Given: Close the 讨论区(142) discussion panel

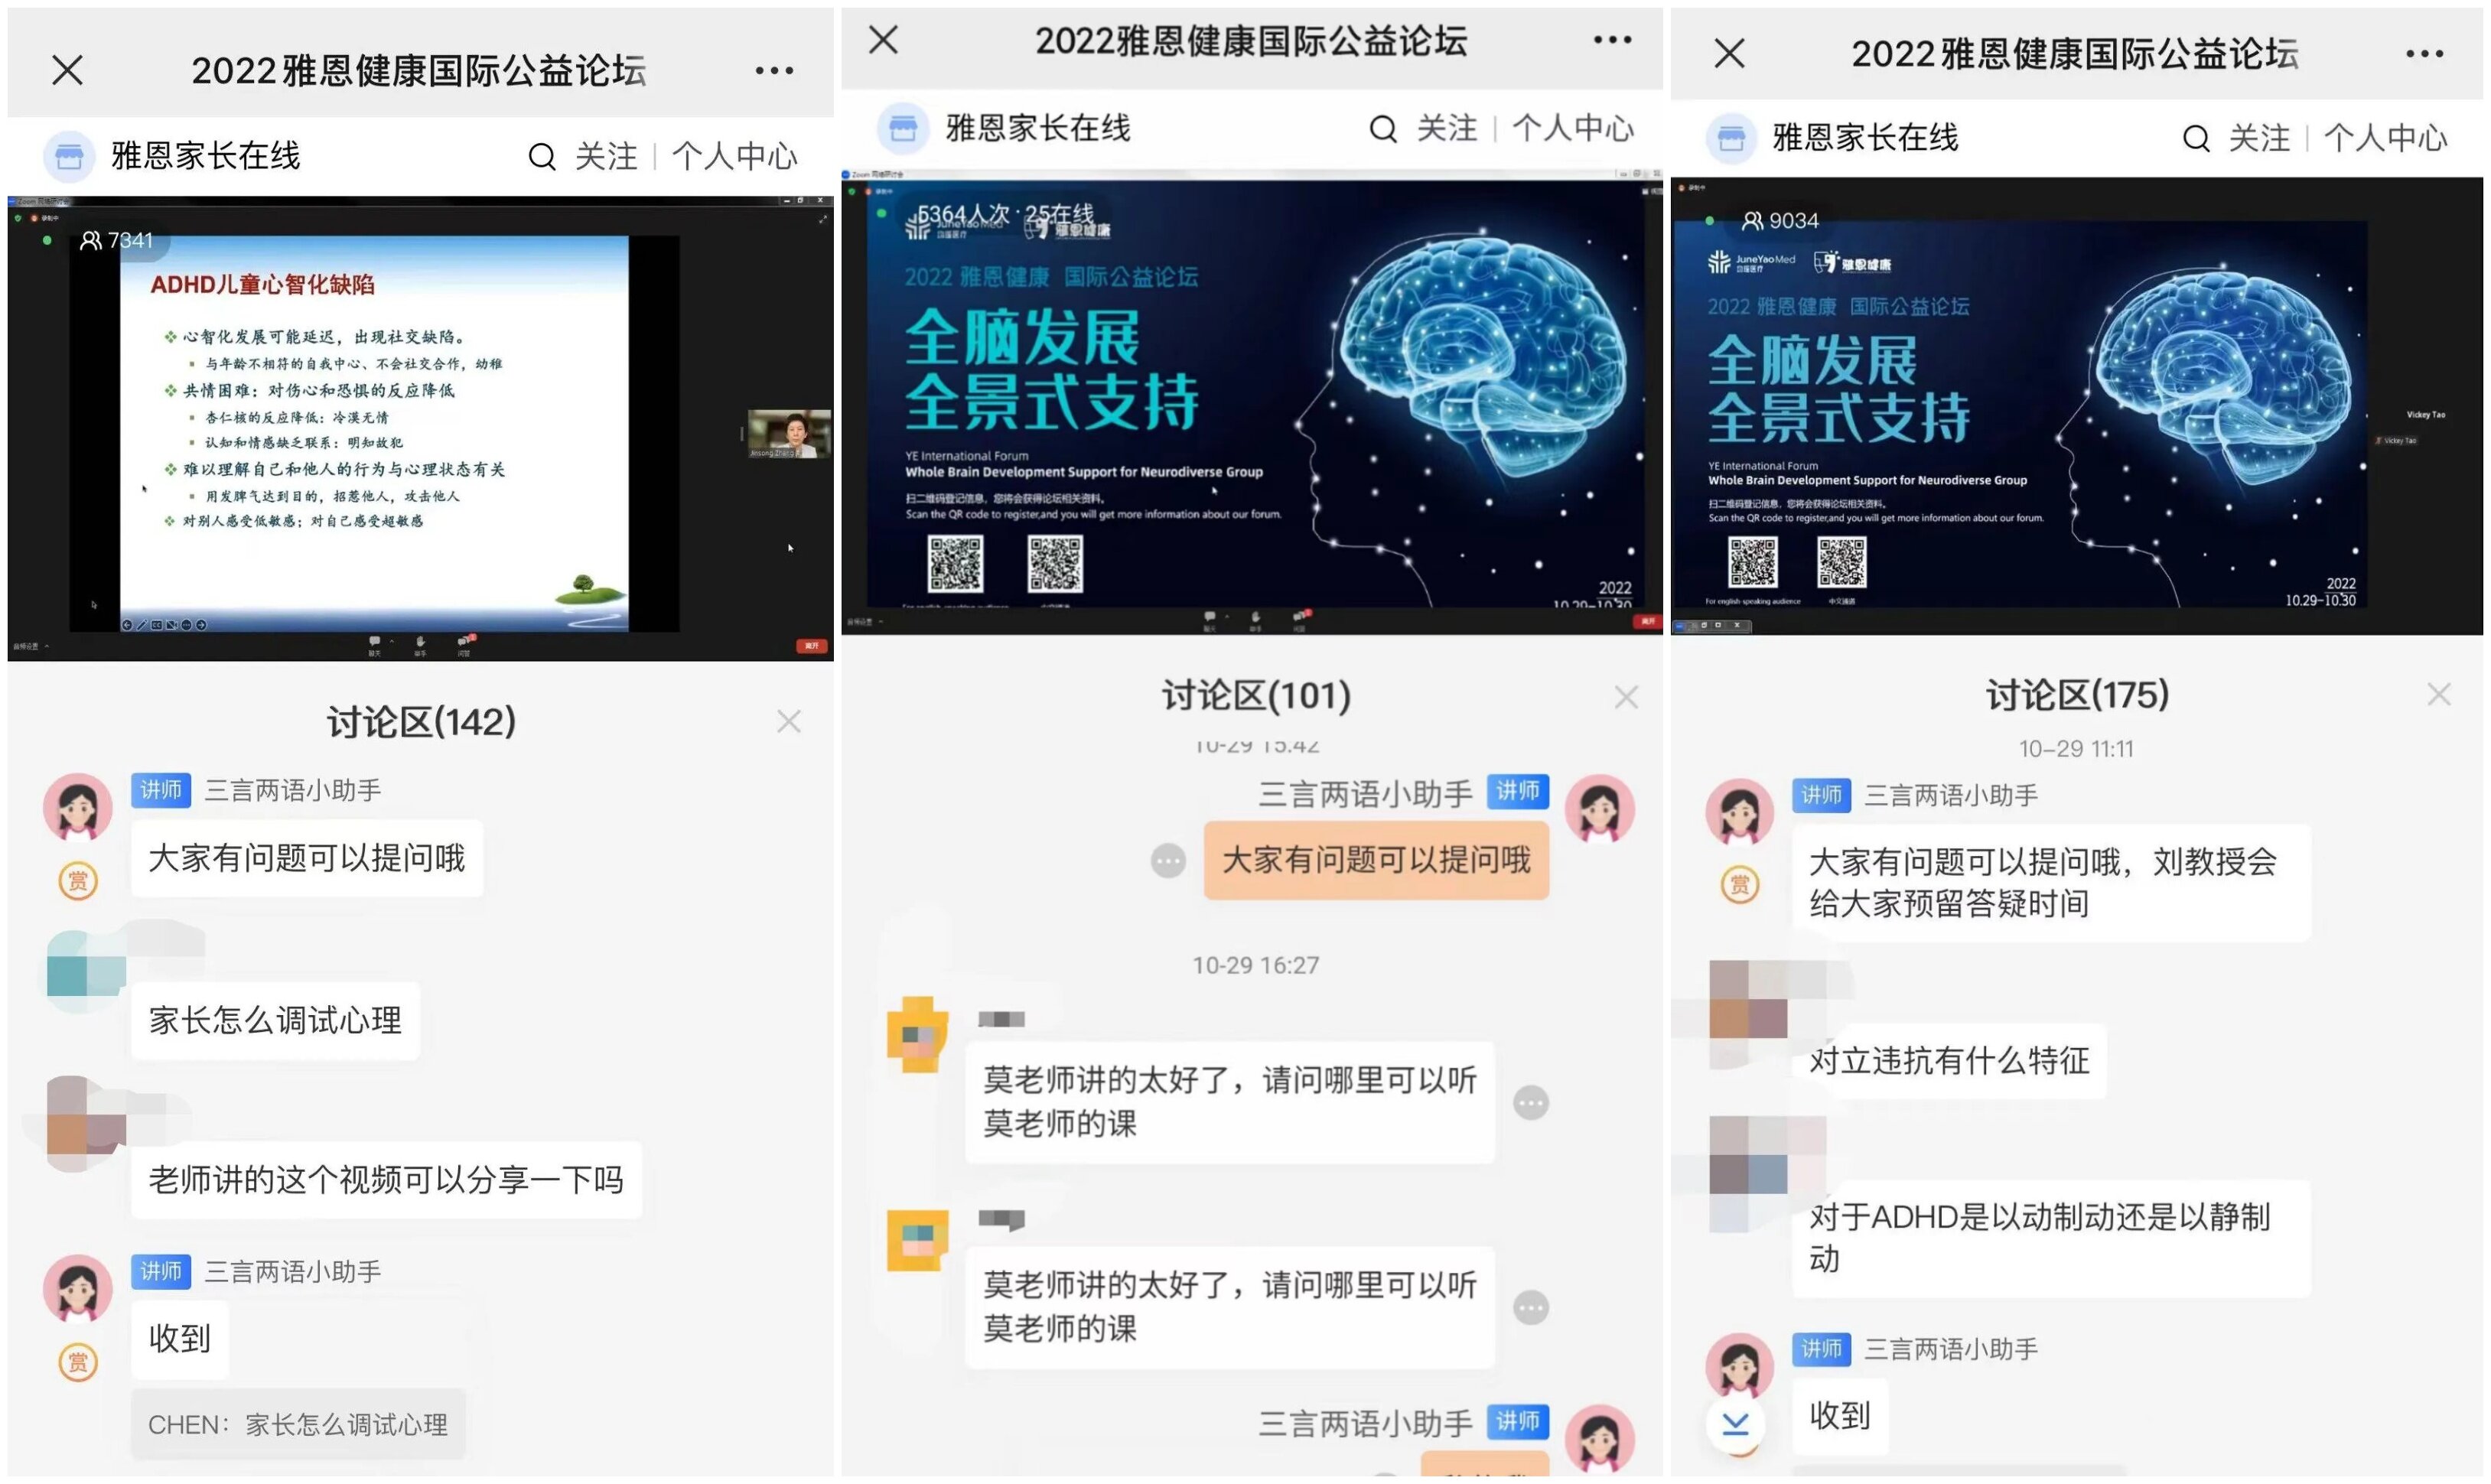Looking at the screenshot, I should click(789, 722).
